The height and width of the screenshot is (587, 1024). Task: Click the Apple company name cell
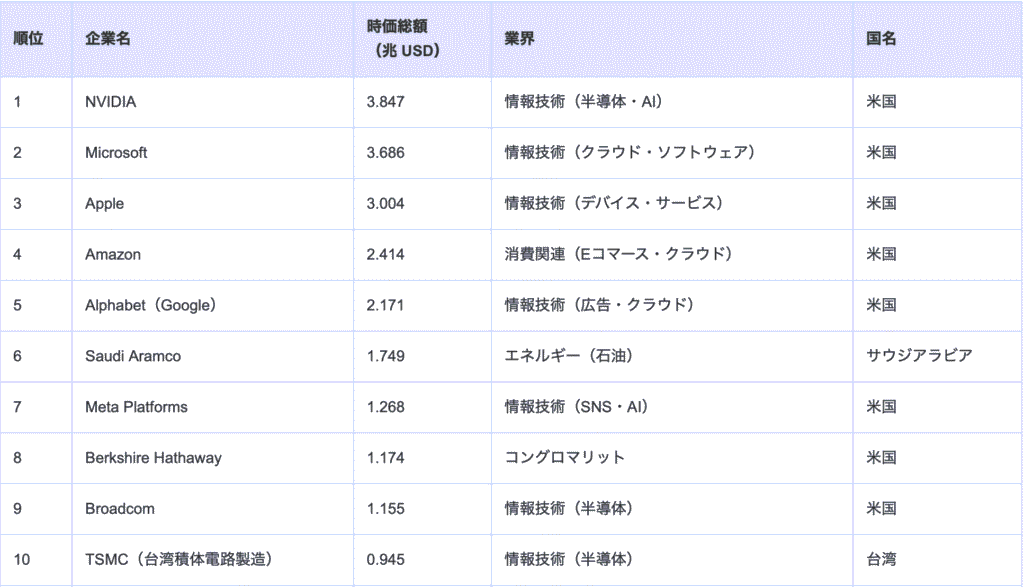pyautogui.click(x=105, y=204)
